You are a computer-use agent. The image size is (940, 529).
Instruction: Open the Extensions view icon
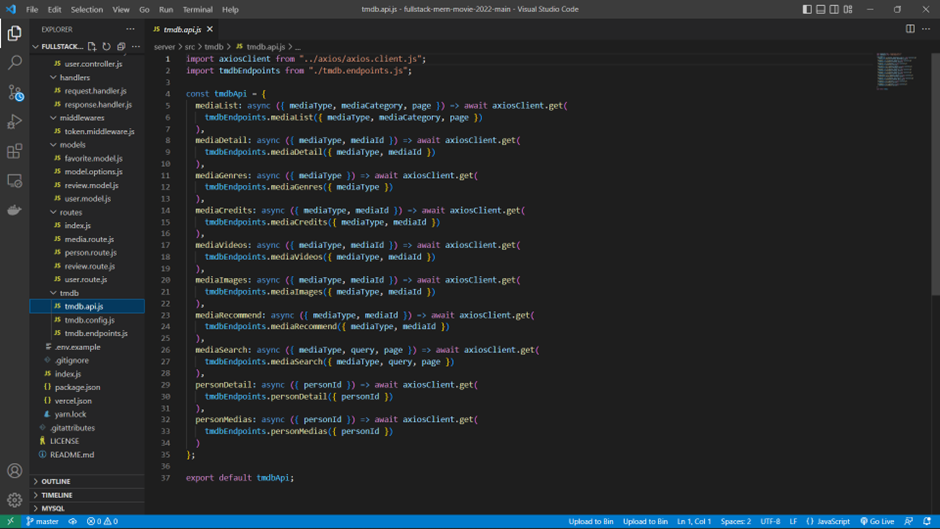click(x=14, y=151)
